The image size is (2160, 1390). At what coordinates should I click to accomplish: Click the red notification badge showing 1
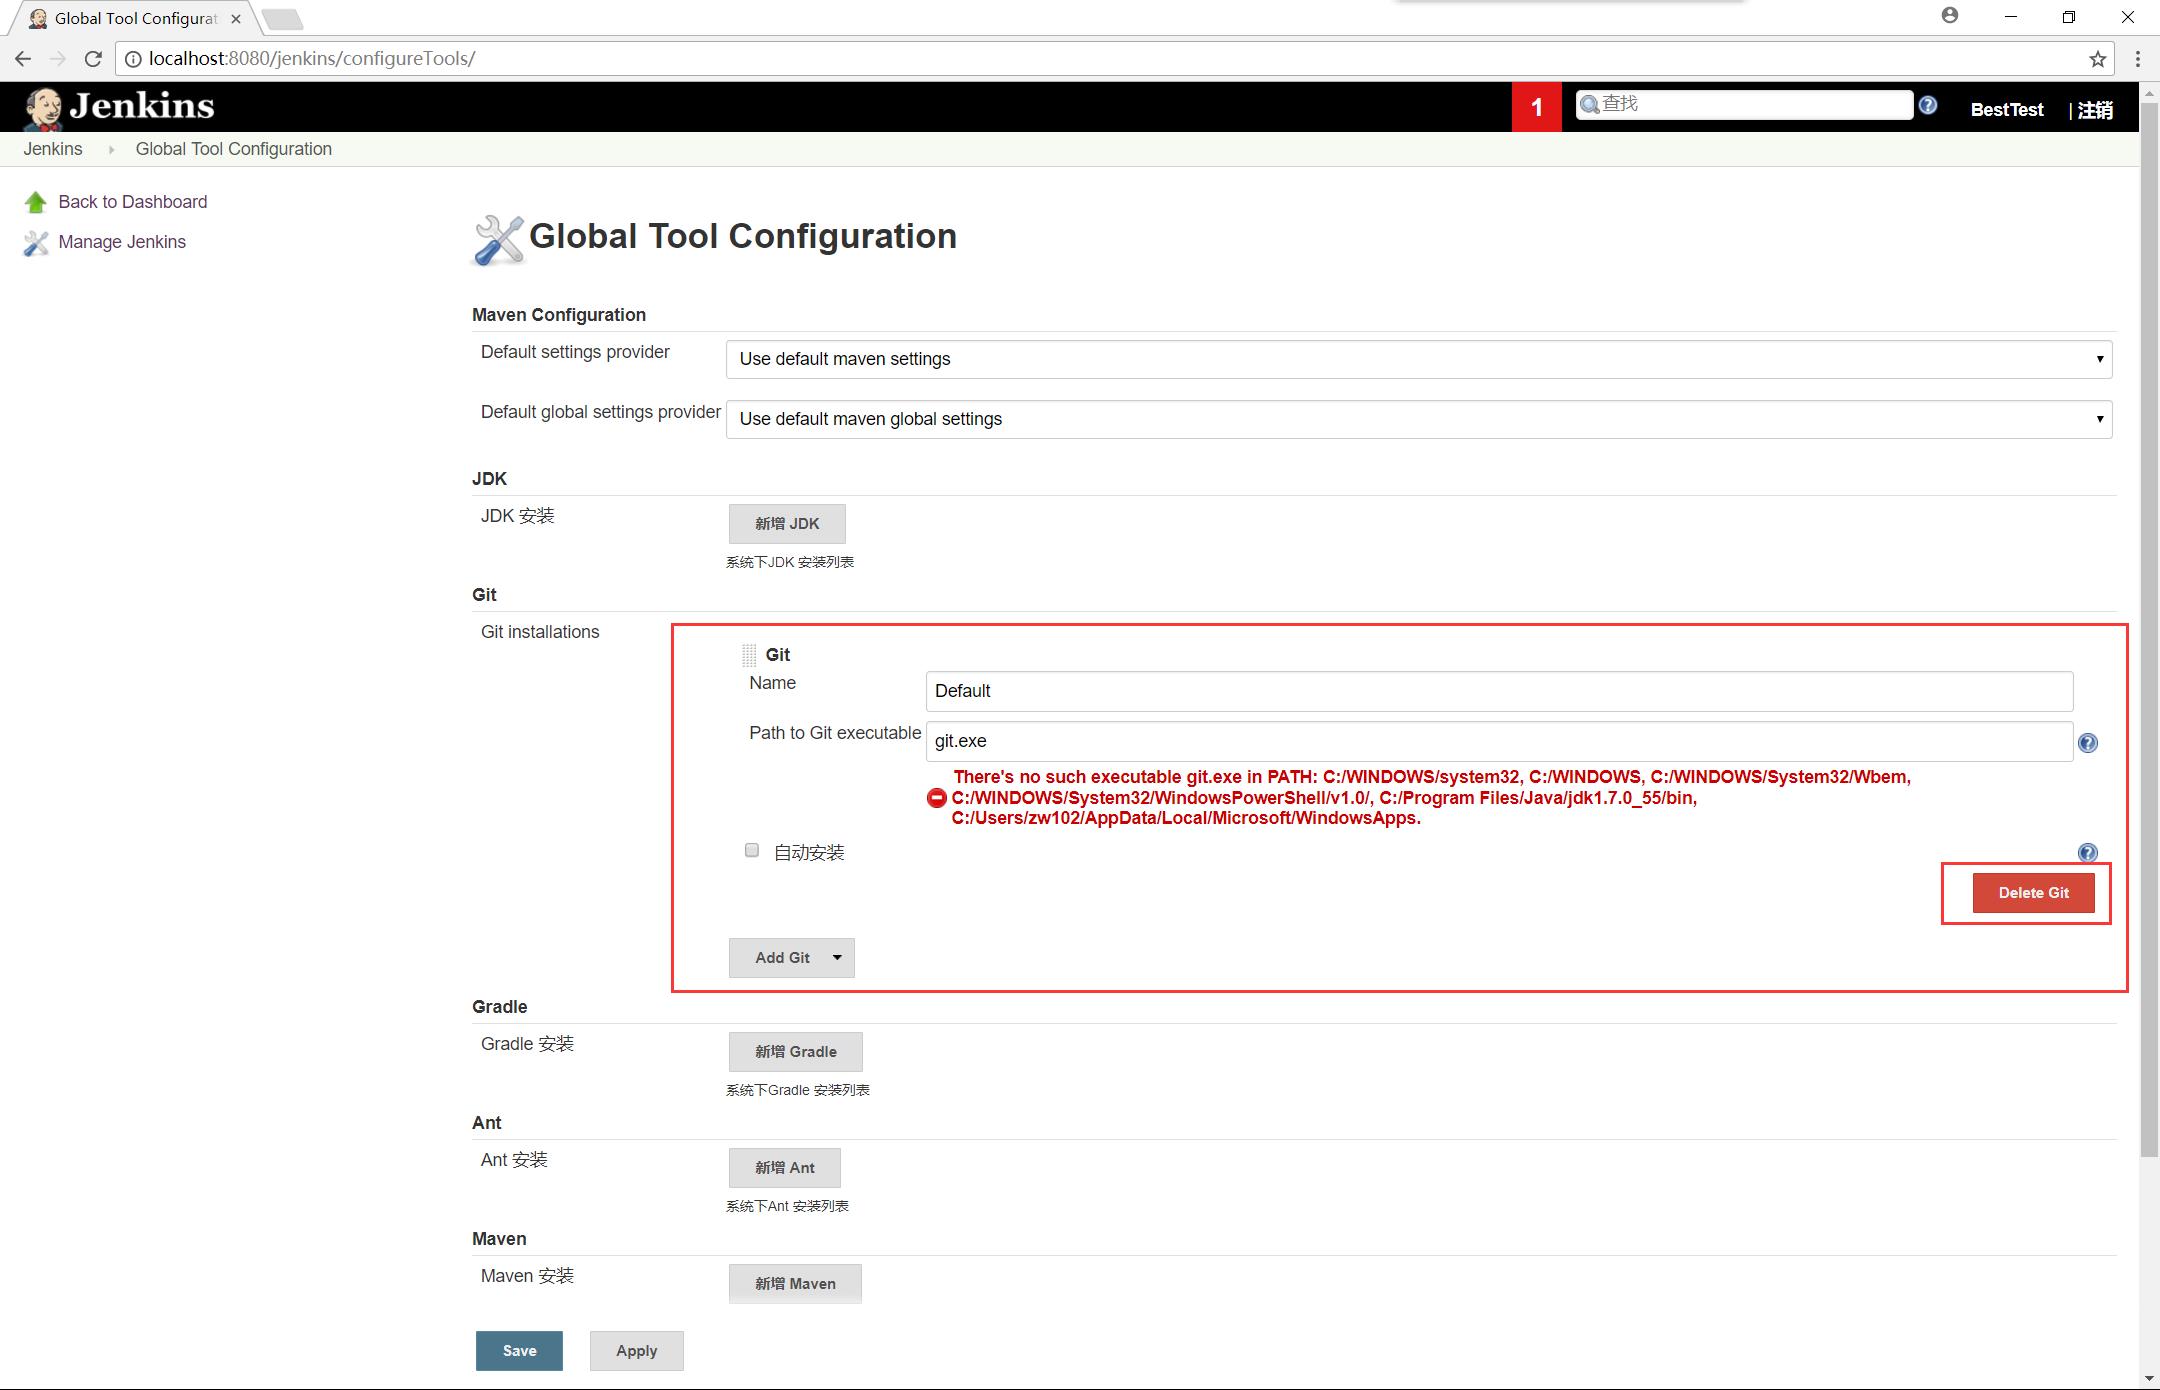click(x=1537, y=107)
